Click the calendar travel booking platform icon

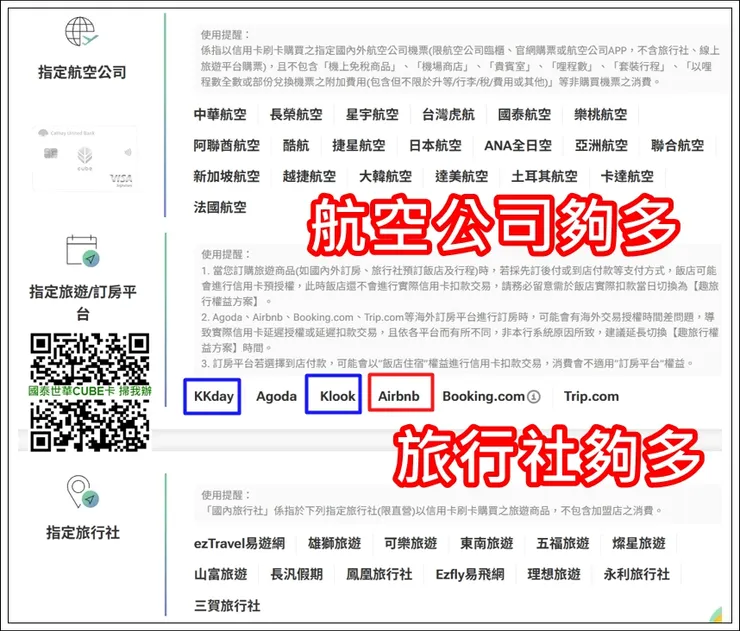pos(83,251)
